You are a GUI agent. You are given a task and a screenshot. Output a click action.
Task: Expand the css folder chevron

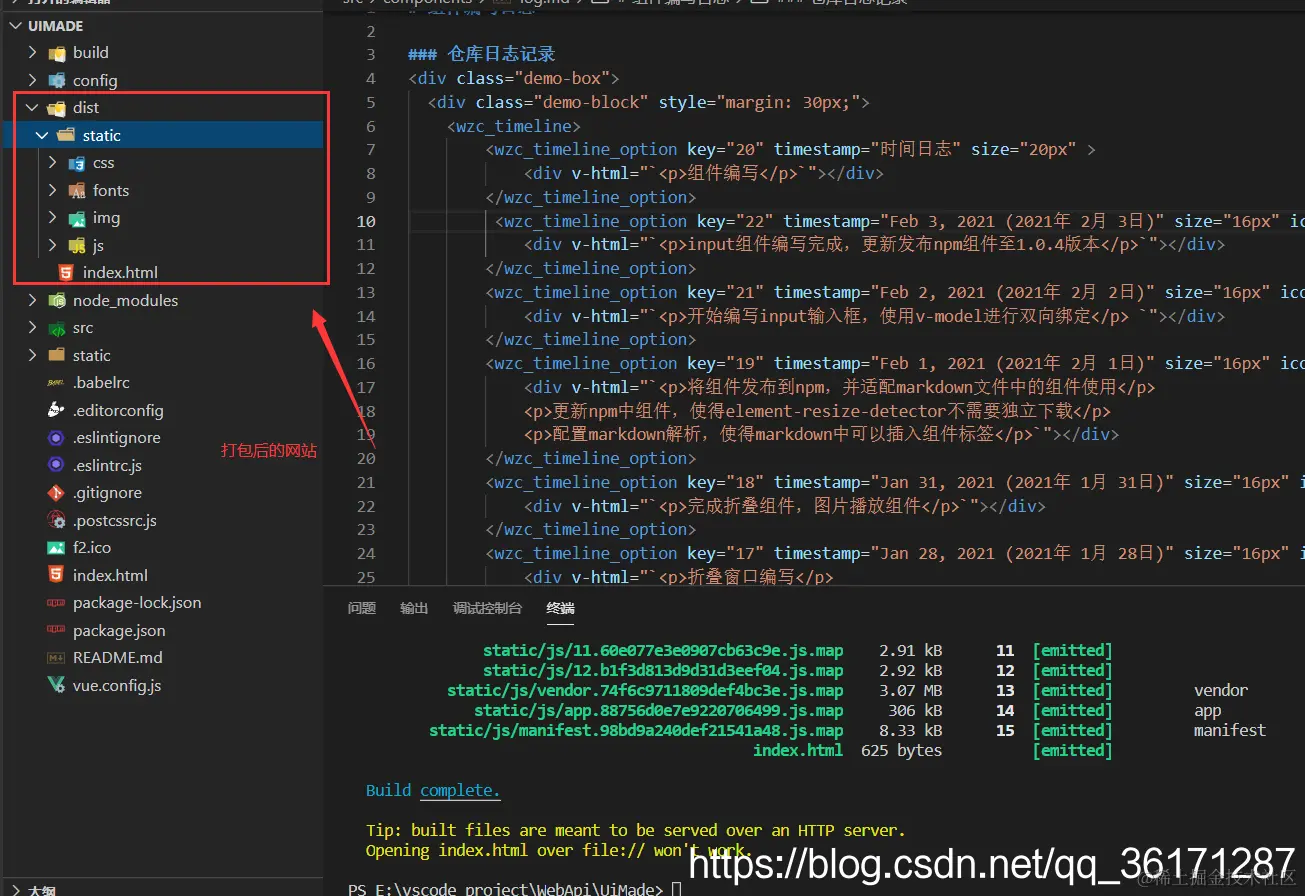(53, 163)
